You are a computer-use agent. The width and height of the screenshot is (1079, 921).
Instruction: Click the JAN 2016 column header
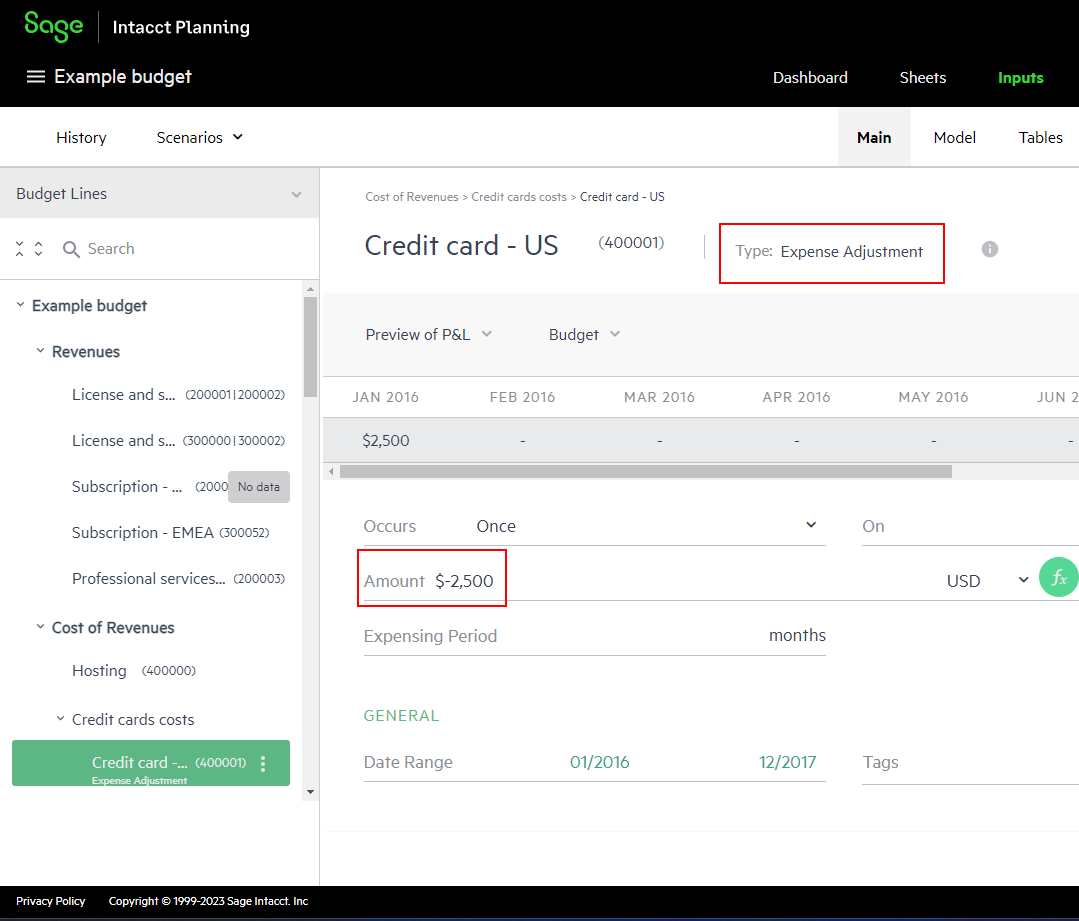(x=385, y=397)
